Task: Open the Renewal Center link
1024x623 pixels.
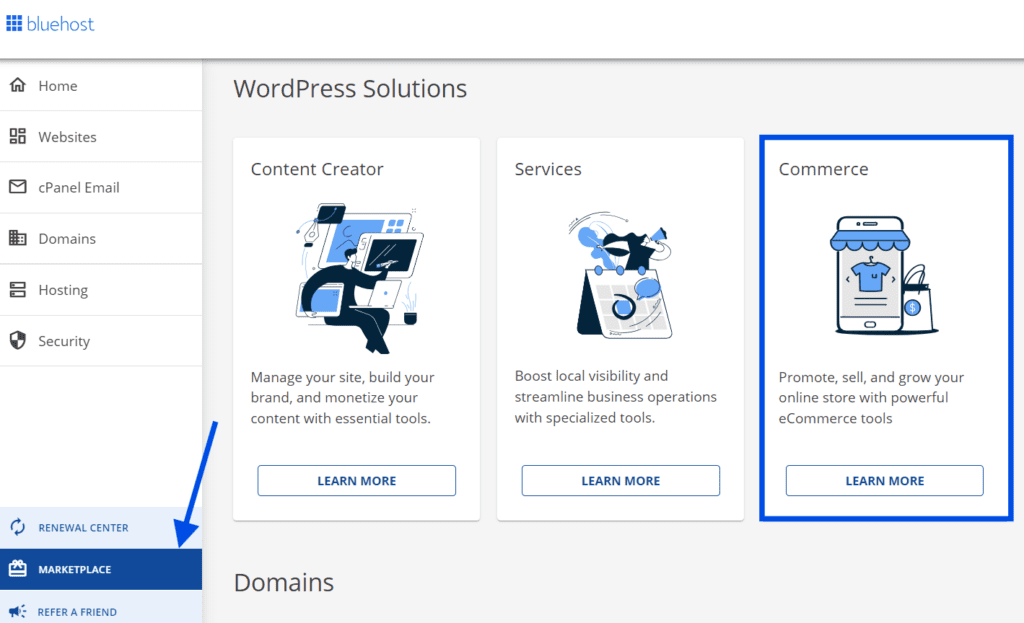Action: coord(101,528)
